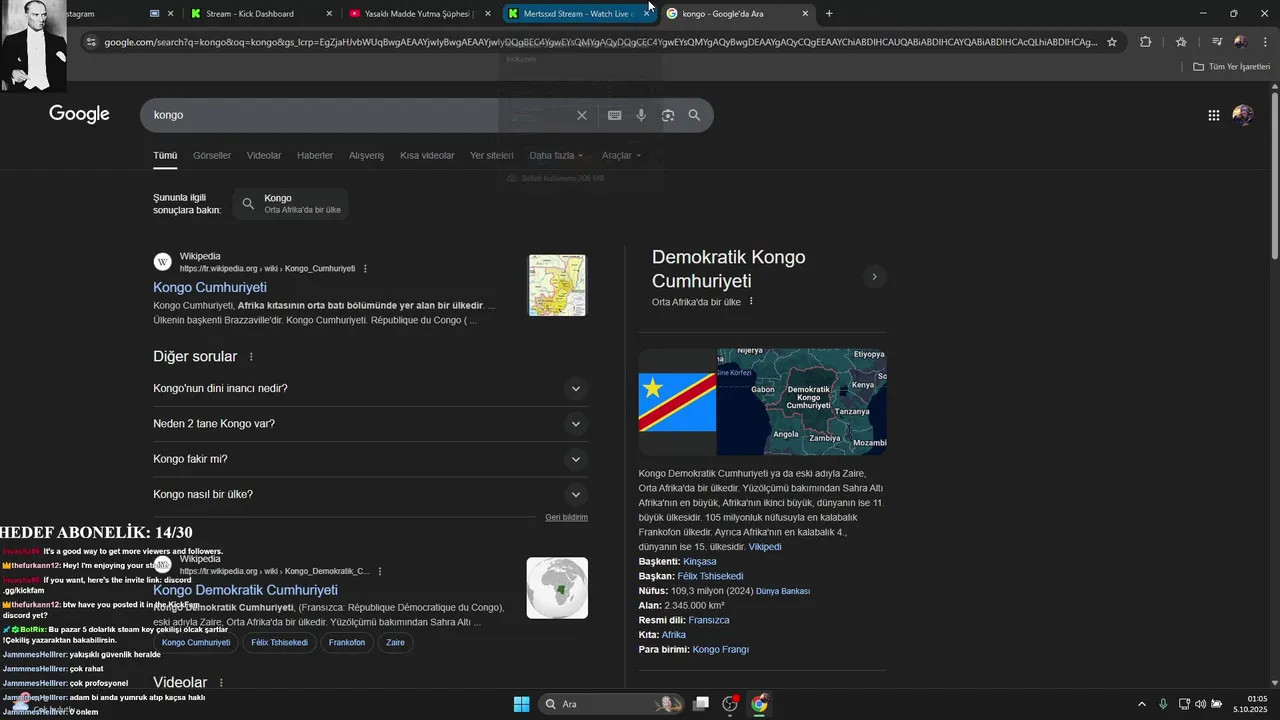Open the OBS Studio taskbar icon
1280x720 pixels.
pos(730,704)
